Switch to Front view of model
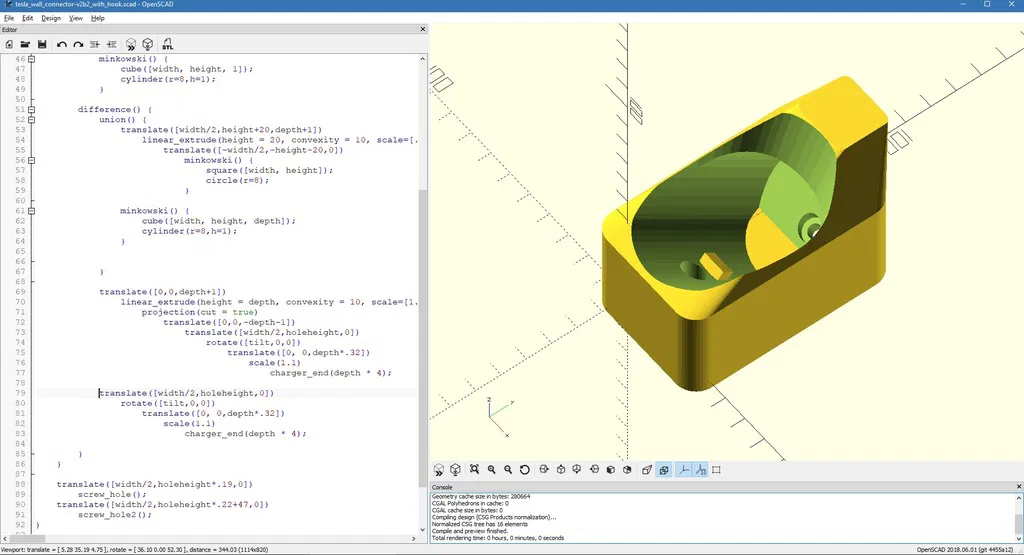Viewport: 1024px width, 555px height. [611, 469]
